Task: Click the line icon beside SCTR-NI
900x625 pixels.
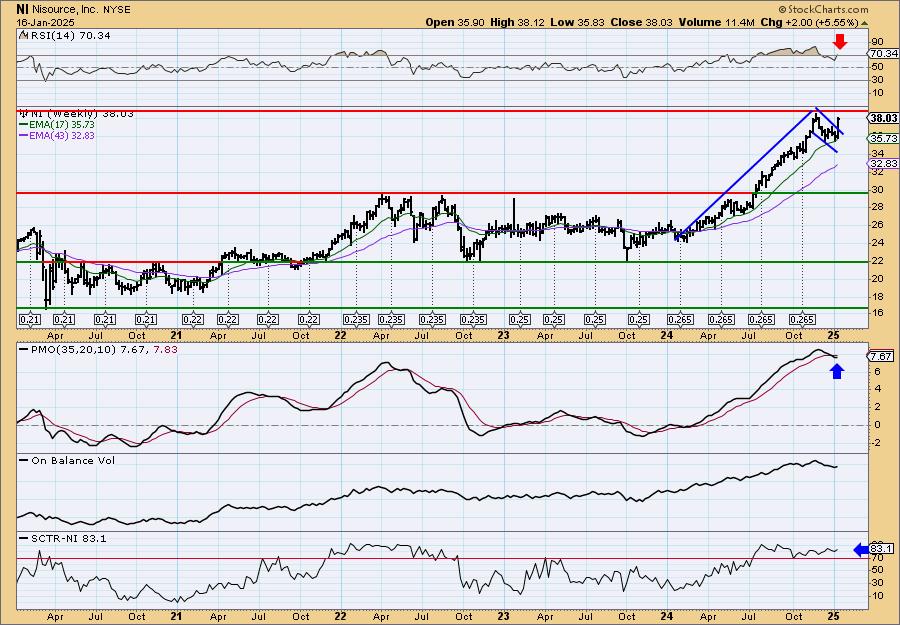Action: (x=24, y=538)
